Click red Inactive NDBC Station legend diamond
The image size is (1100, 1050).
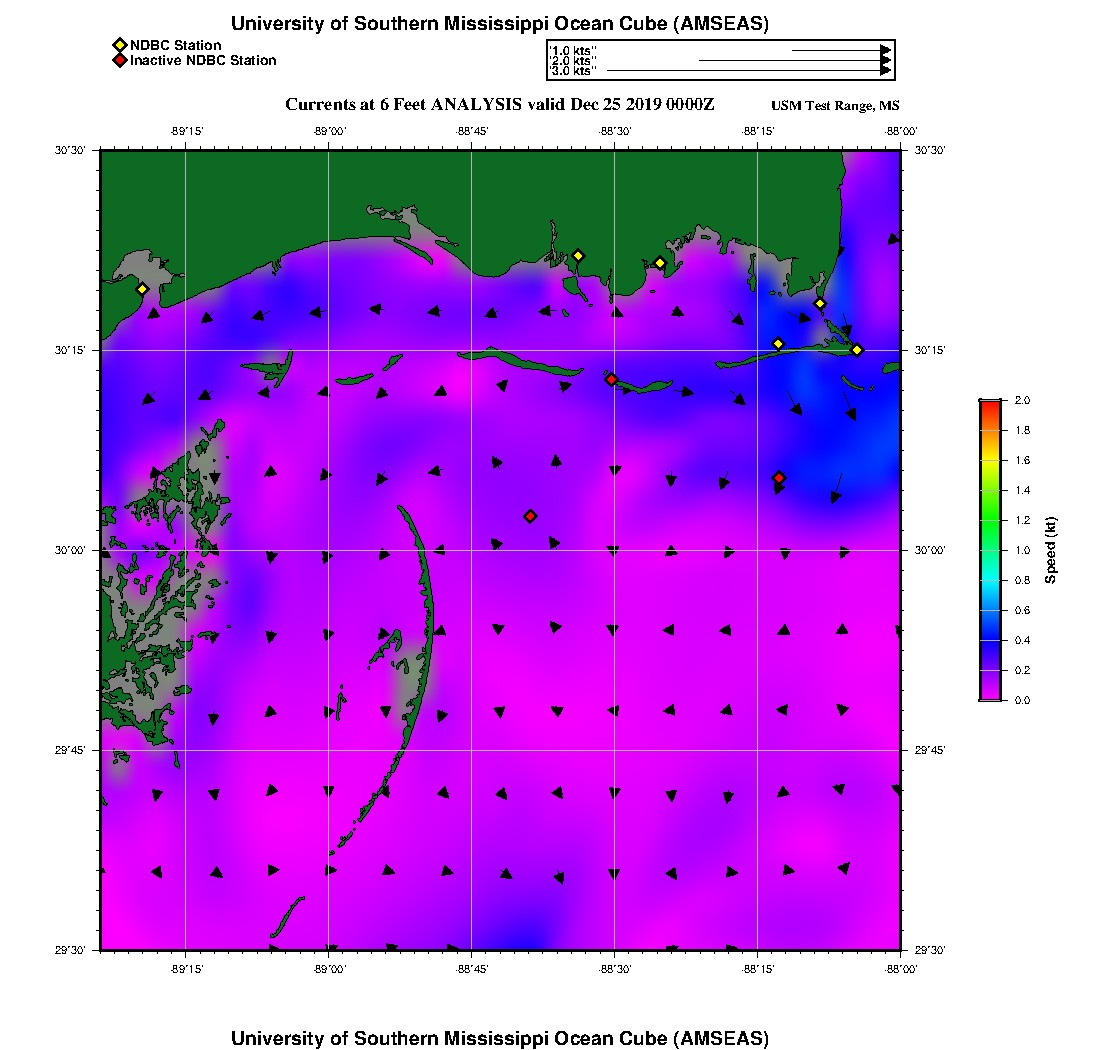click(x=119, y=61)
